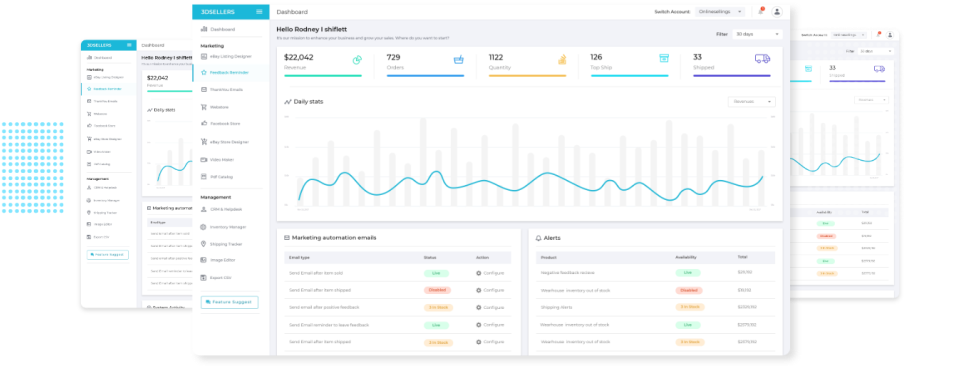Open Revenues dropdown in right background window
959x366 pixels.
click(872, 99)
